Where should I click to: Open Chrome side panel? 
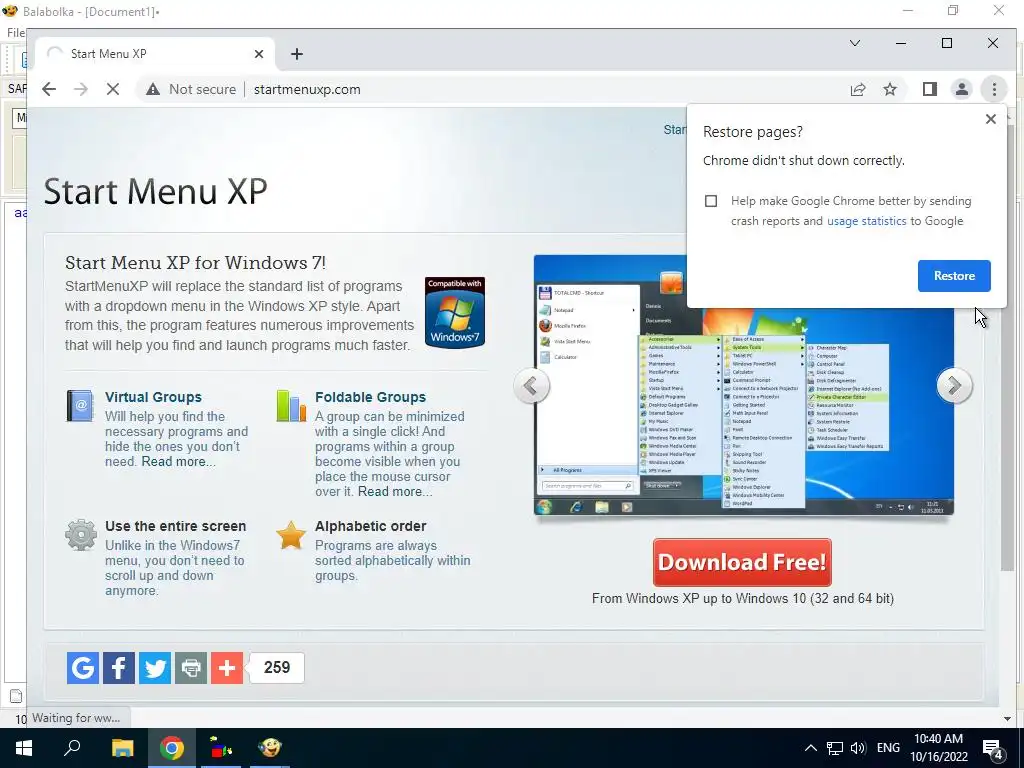click(930, 89)
